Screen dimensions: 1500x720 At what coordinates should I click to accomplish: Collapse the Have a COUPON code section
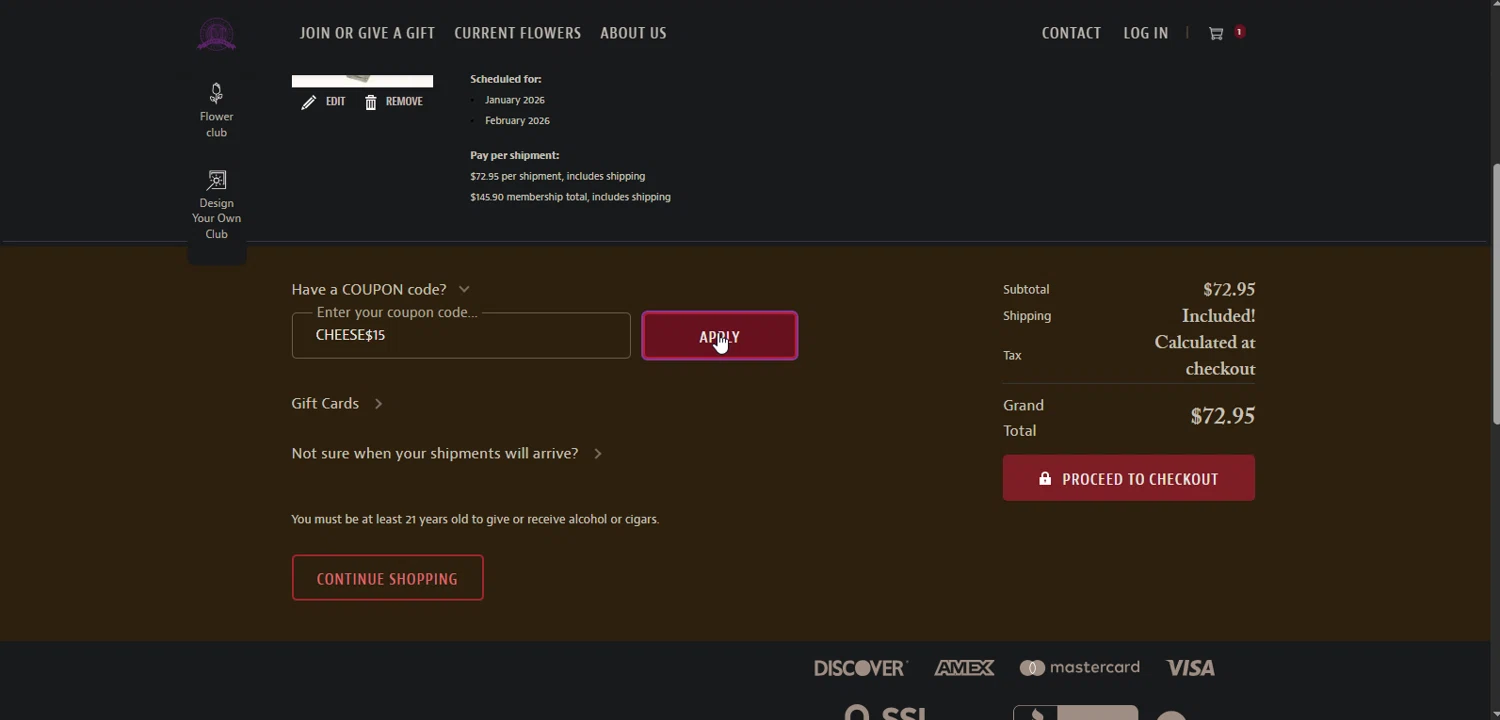click(380, 289)
